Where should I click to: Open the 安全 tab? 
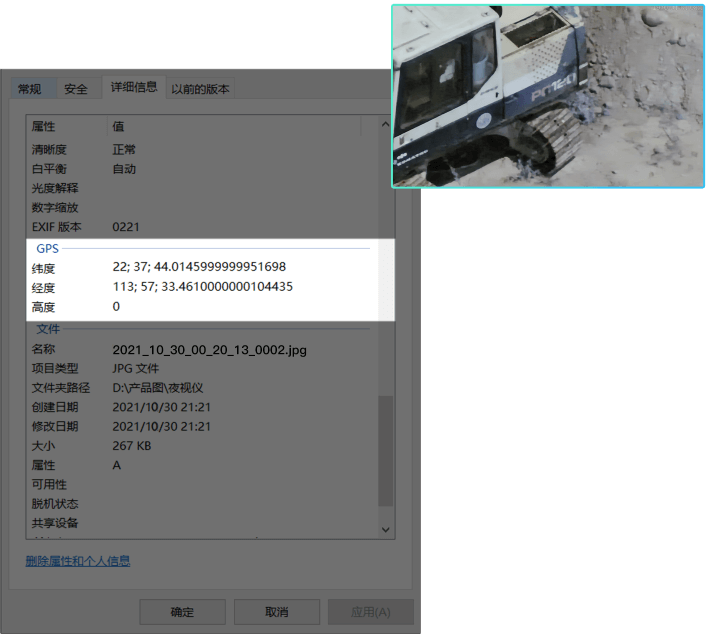[76, 89]
